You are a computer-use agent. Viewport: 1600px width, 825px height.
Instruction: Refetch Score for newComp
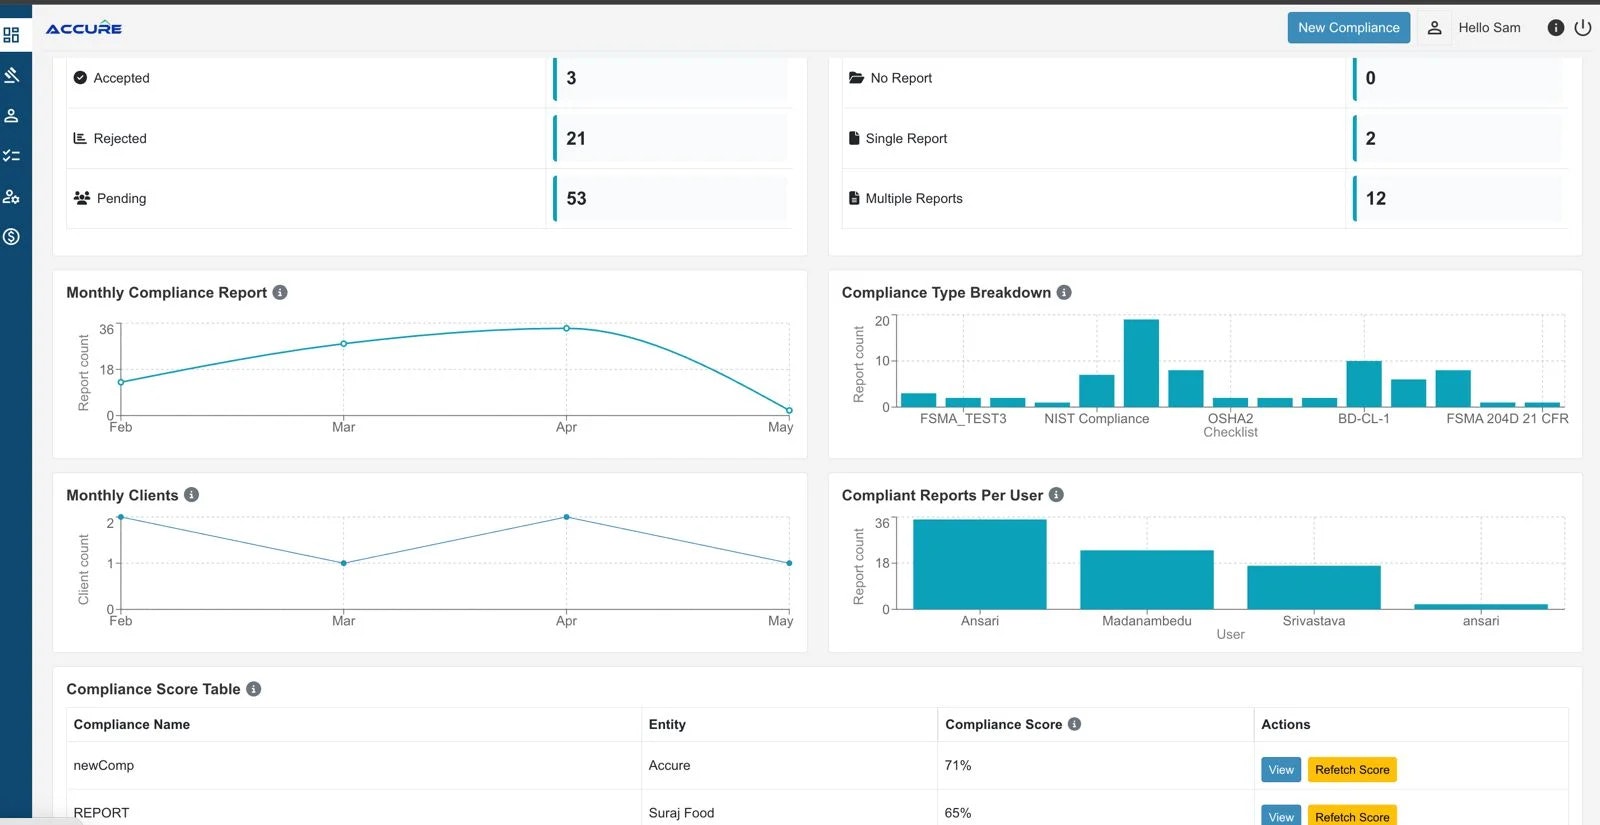click(x=1352, y=770)
